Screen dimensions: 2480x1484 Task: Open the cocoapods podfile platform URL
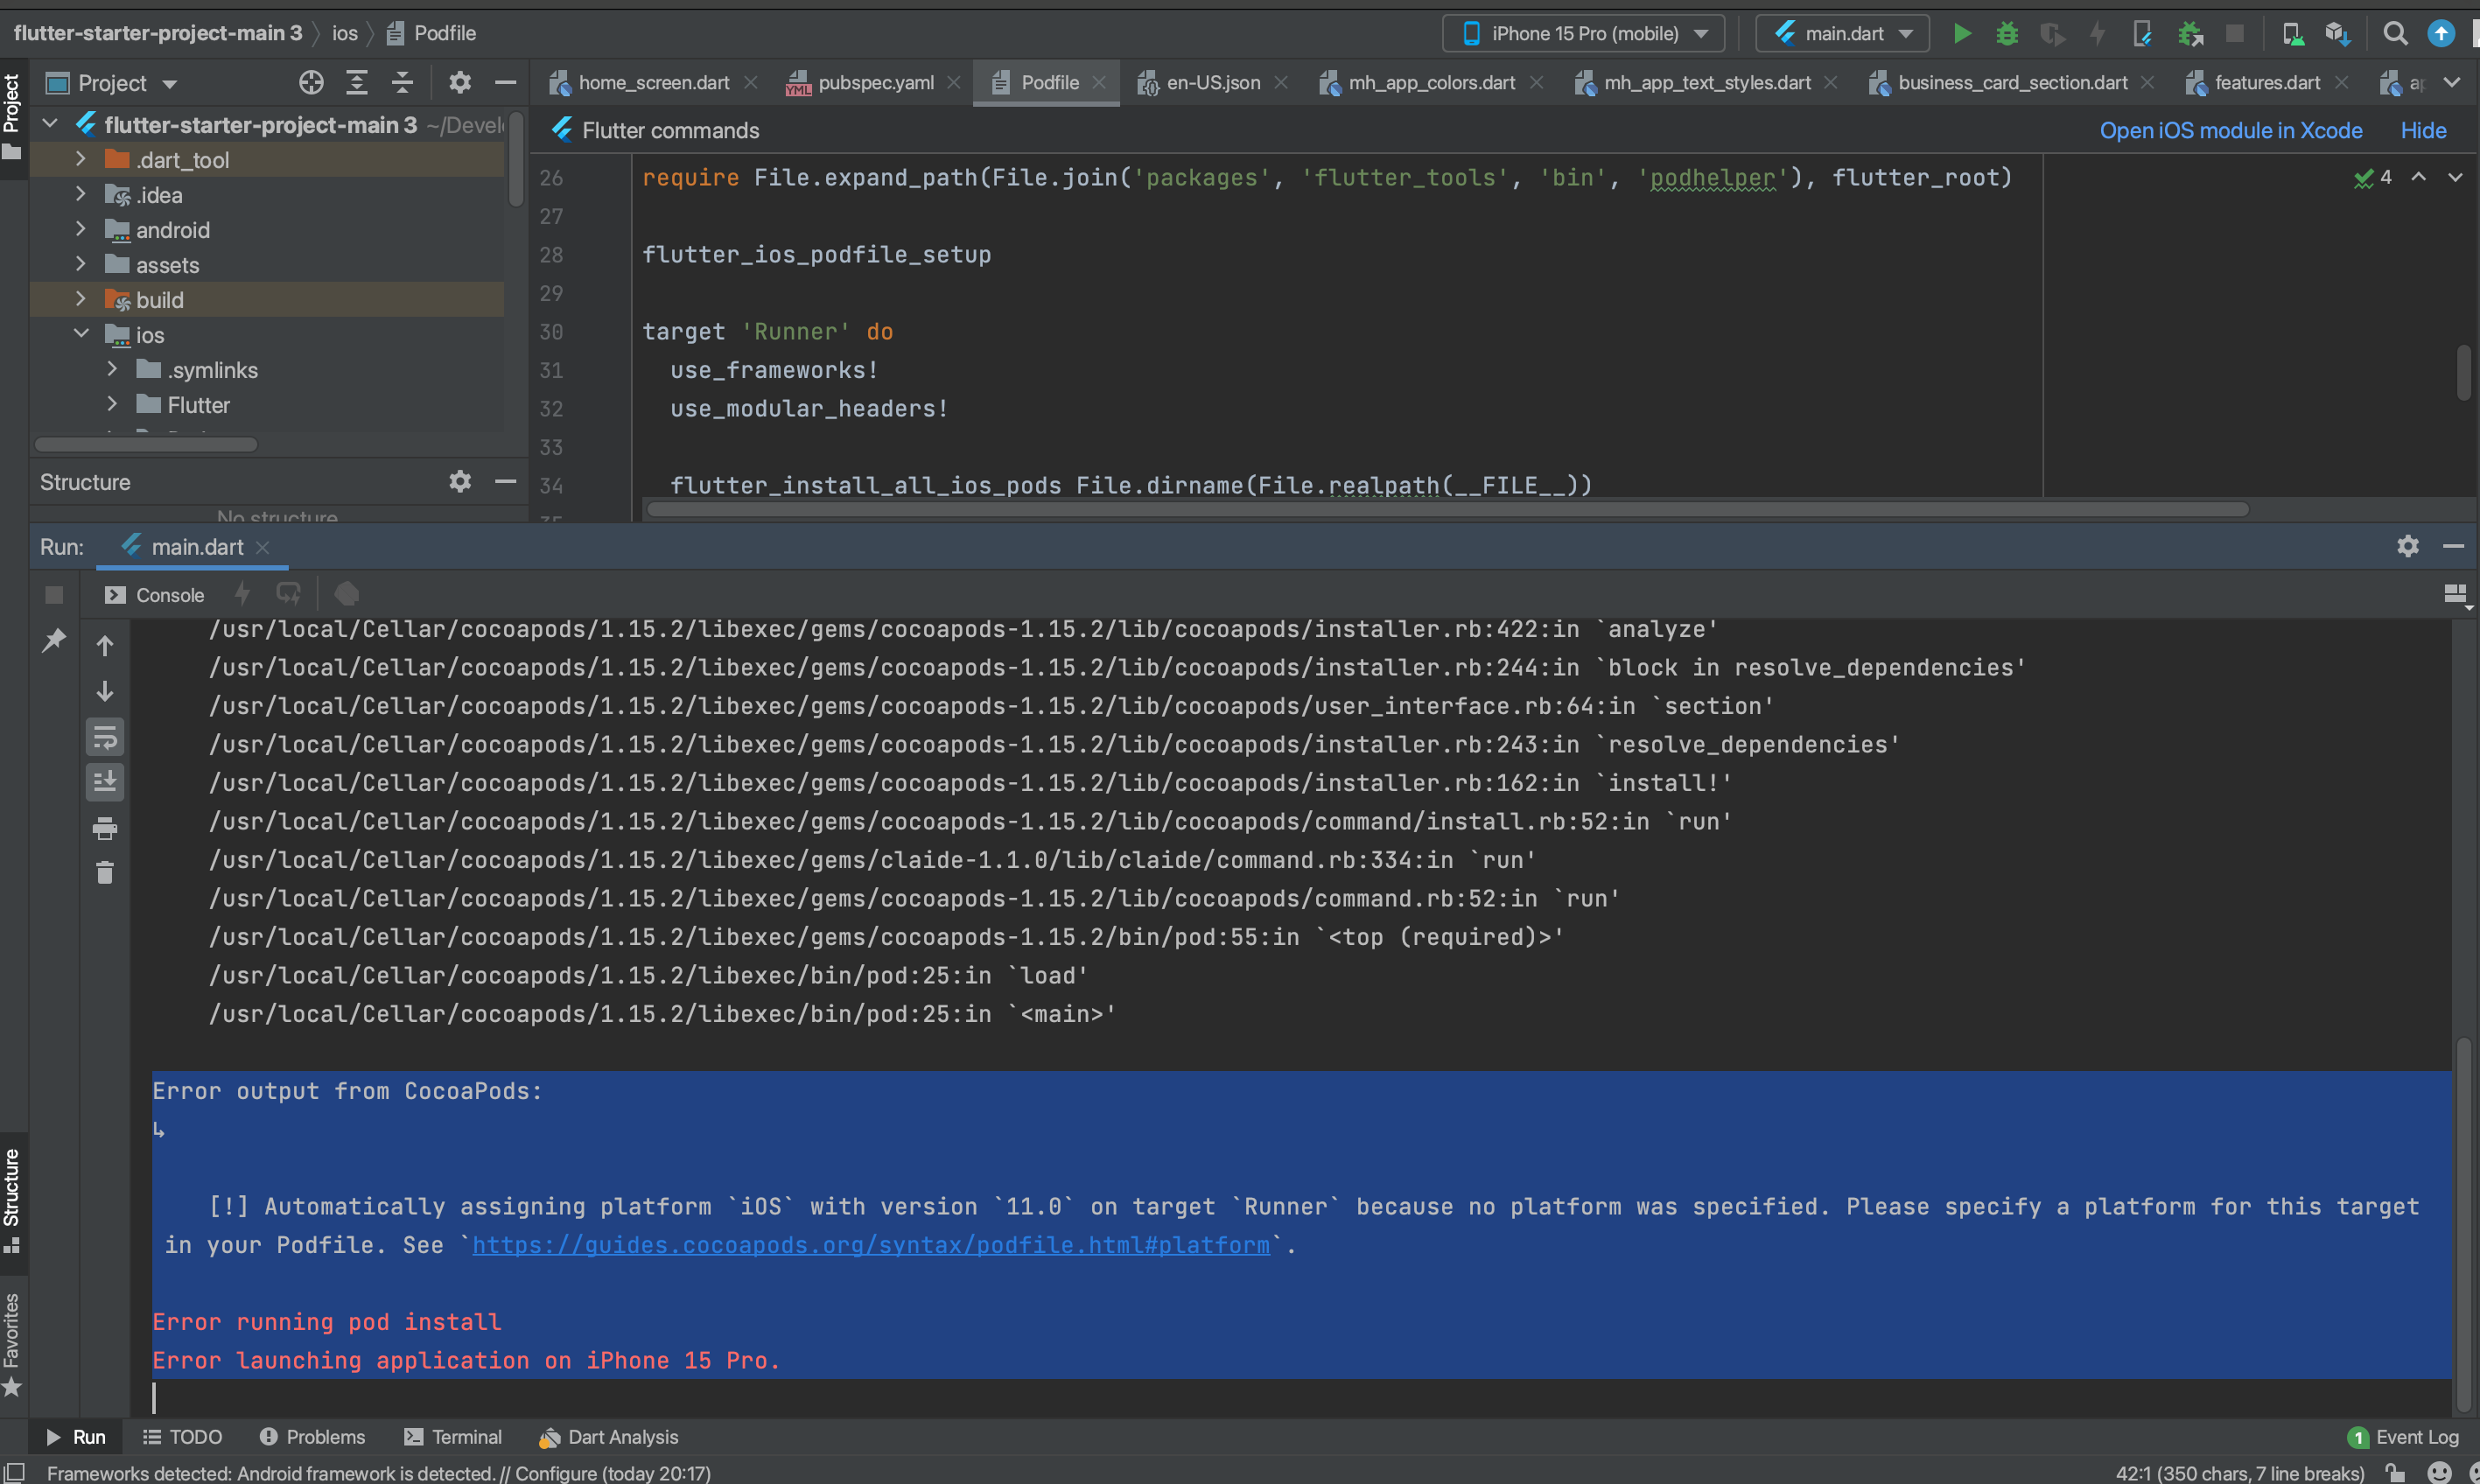870,1245
